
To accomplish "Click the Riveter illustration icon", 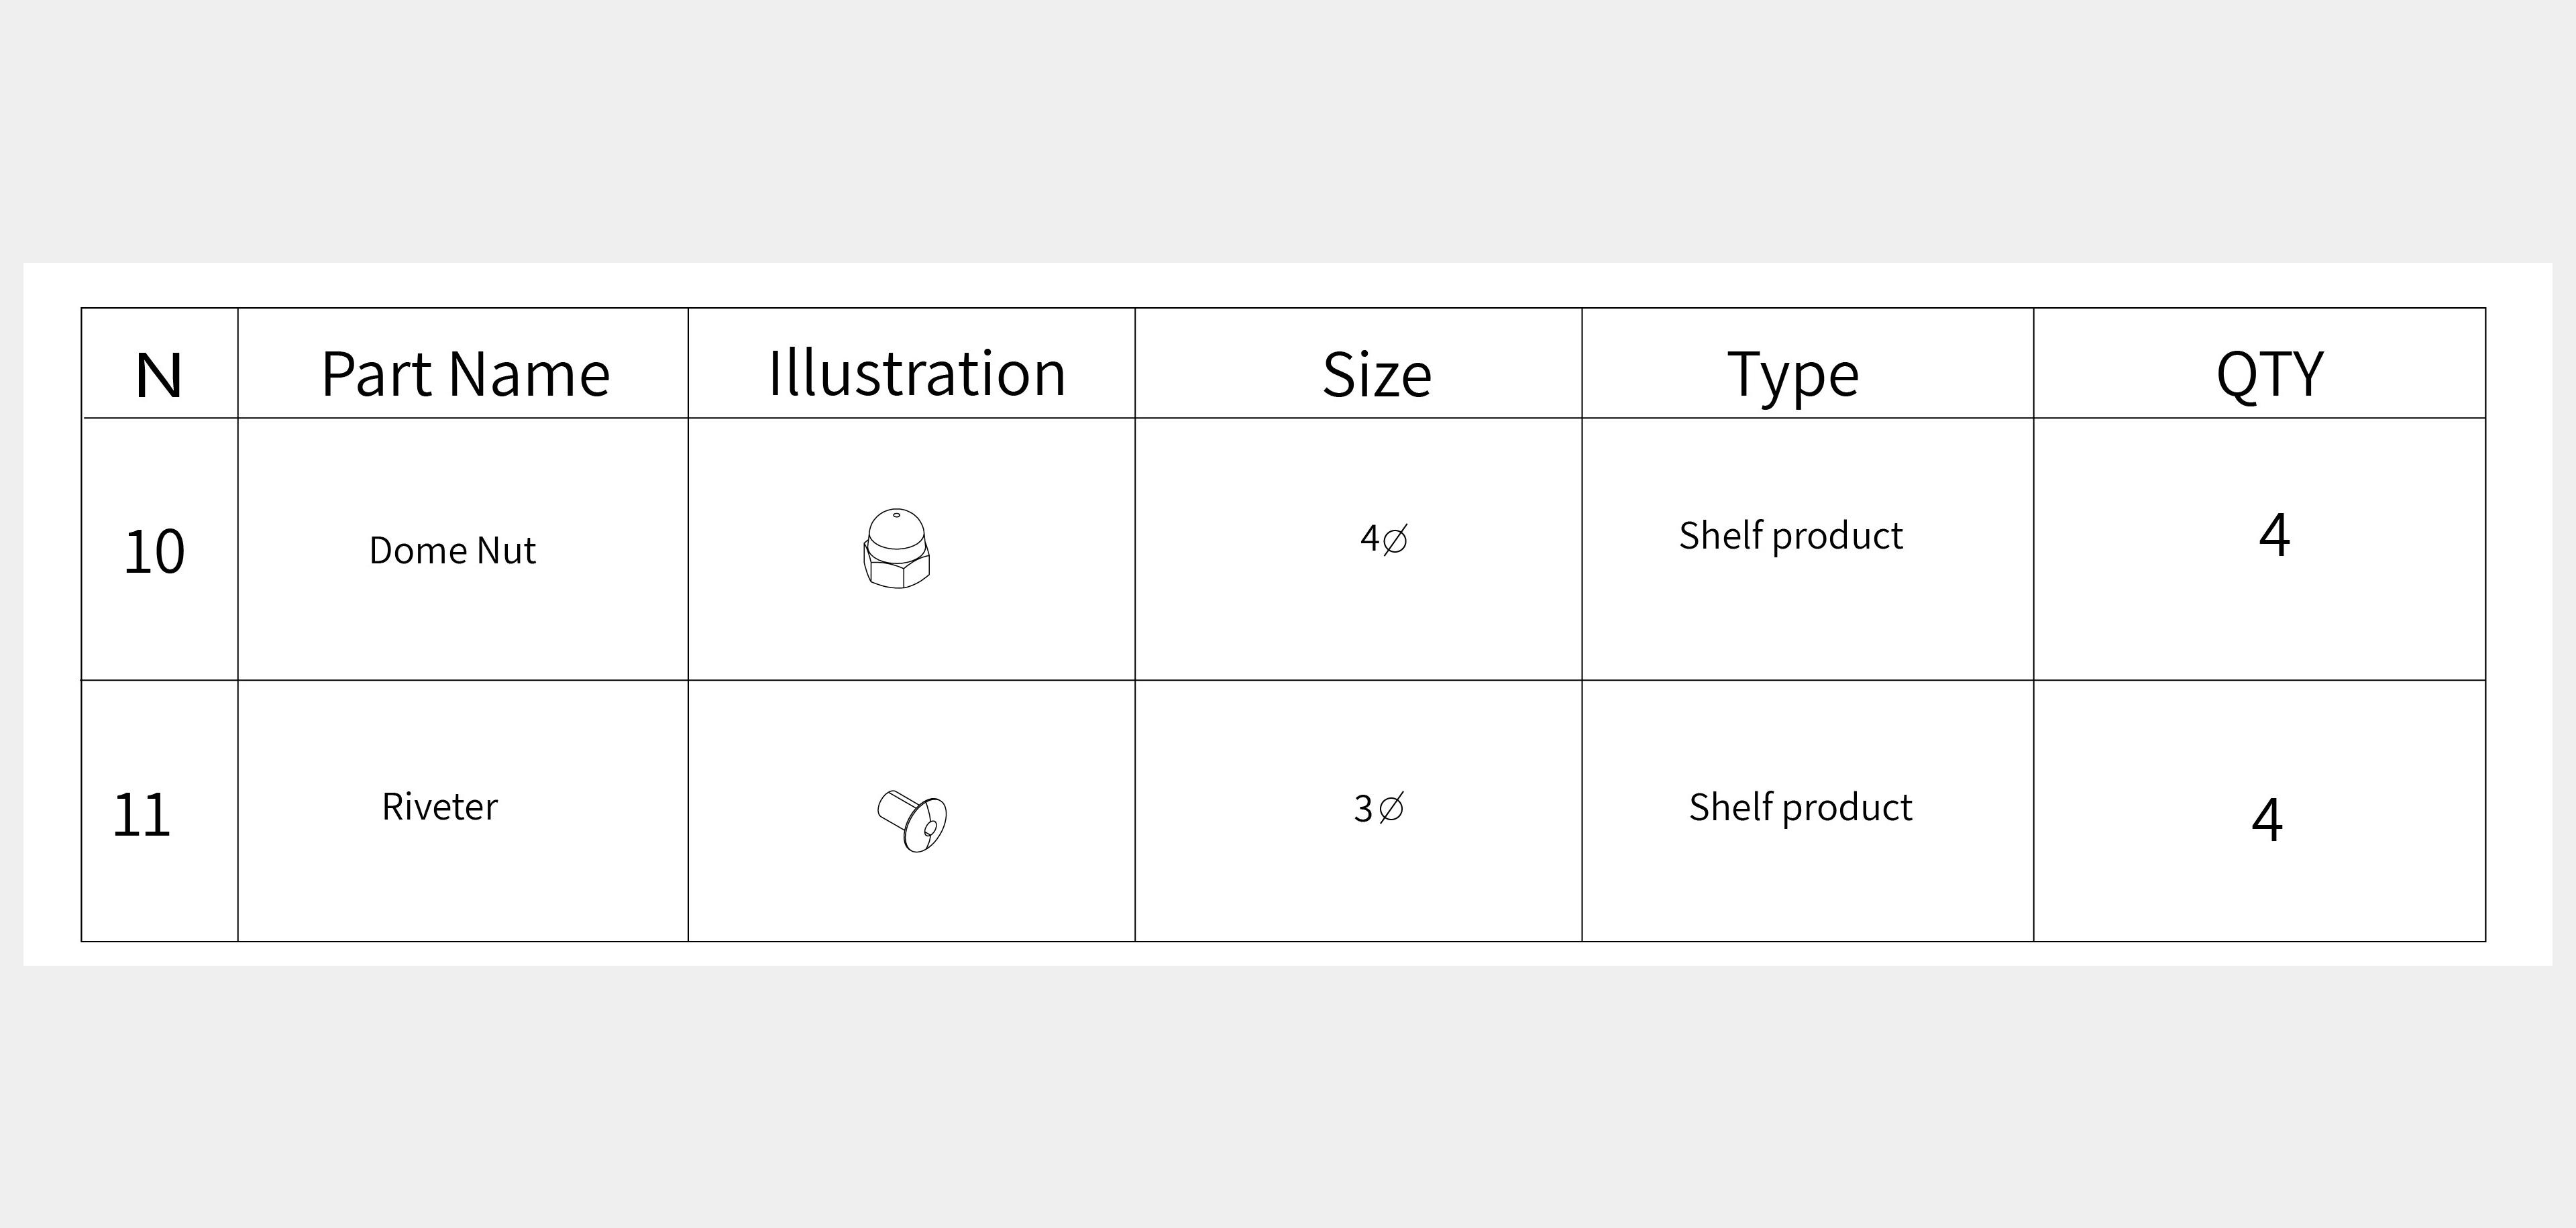I will (912, 820).
